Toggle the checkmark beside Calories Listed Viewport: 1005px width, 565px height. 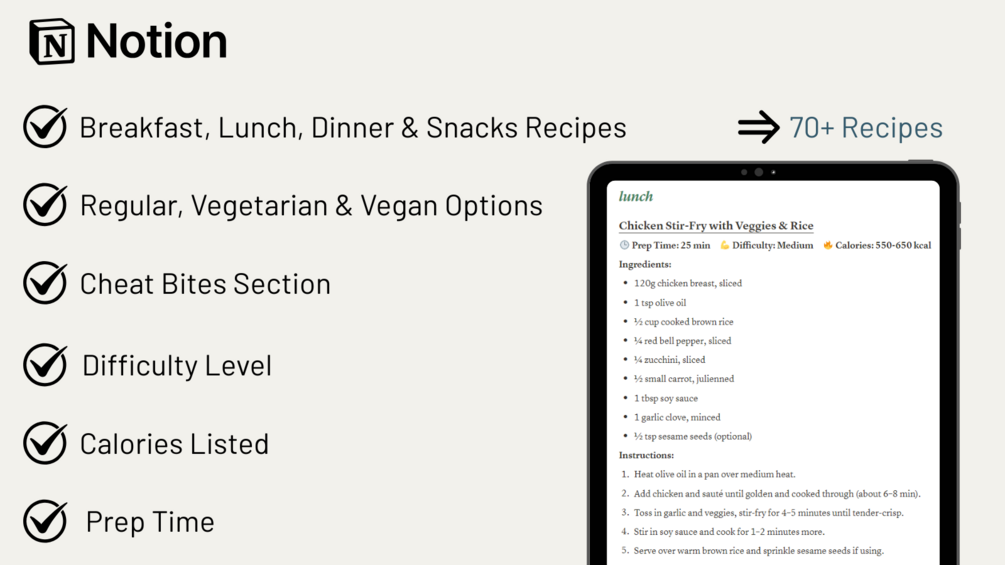coord(45,443)
